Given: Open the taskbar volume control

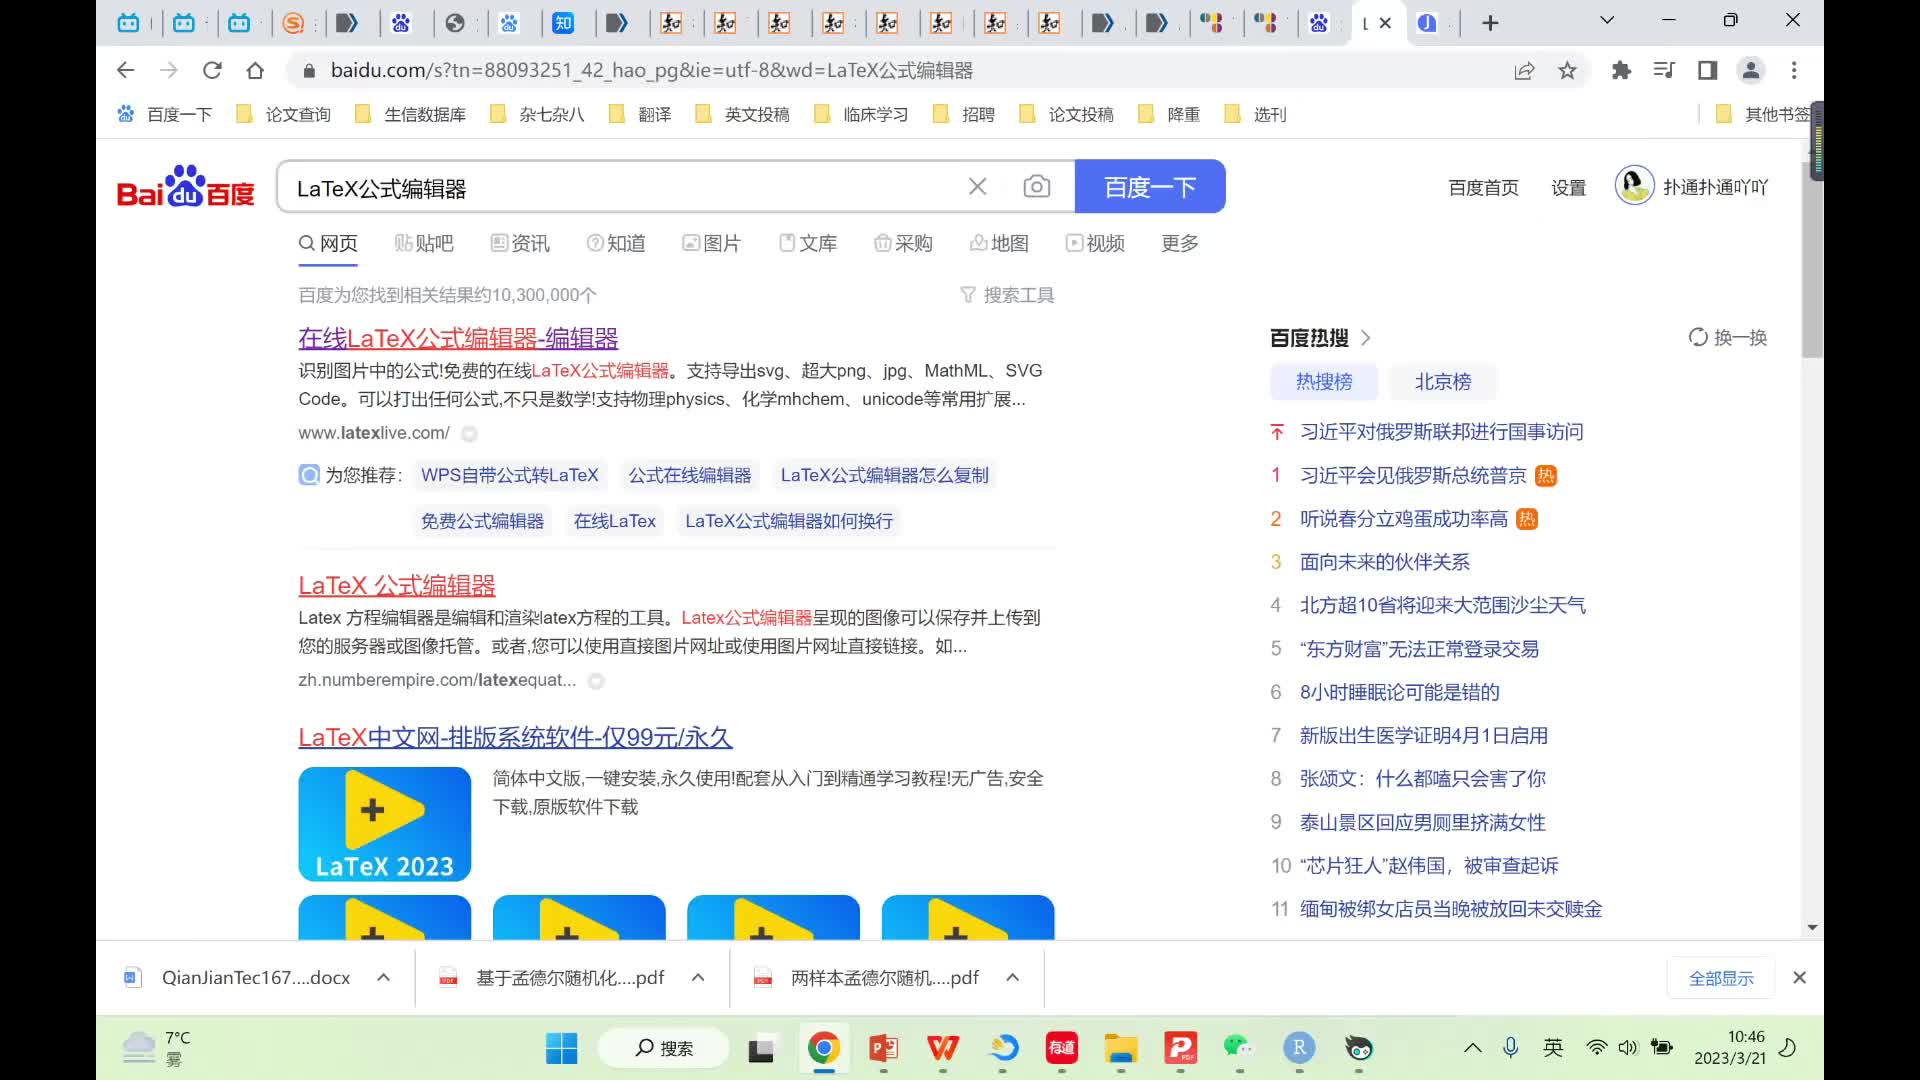Looking at the screenshot, I should pyautogui.click(x=1628, y=1048).
